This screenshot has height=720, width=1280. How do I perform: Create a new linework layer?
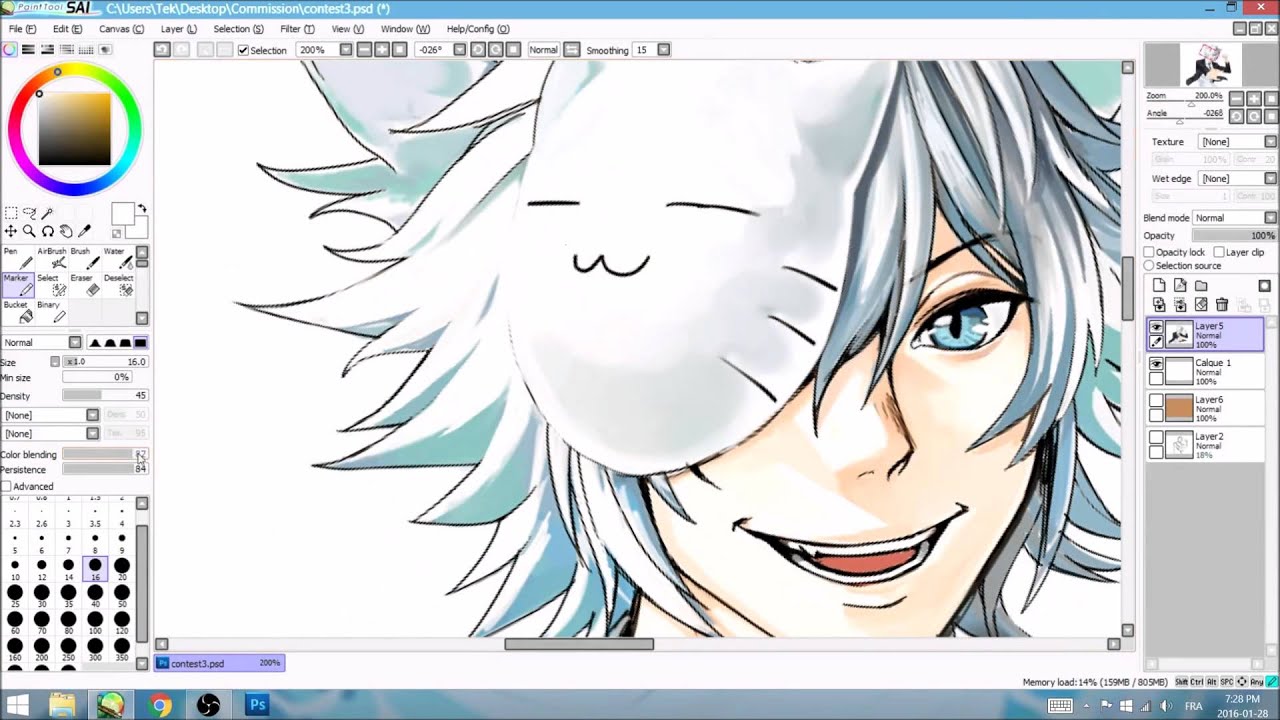(x=1180, y=286)
